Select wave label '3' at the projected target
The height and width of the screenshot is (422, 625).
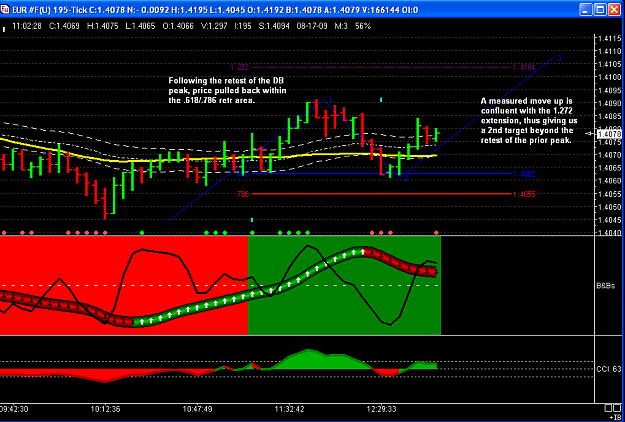559,58
